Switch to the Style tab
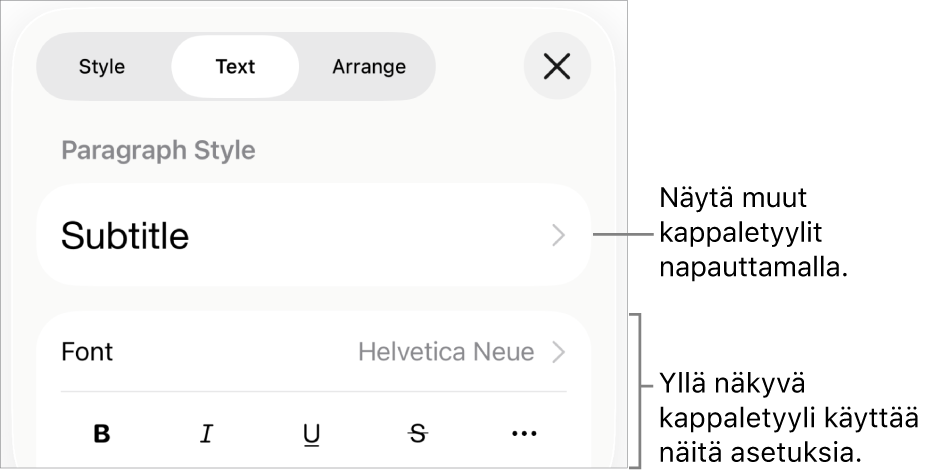 (102, 67)
